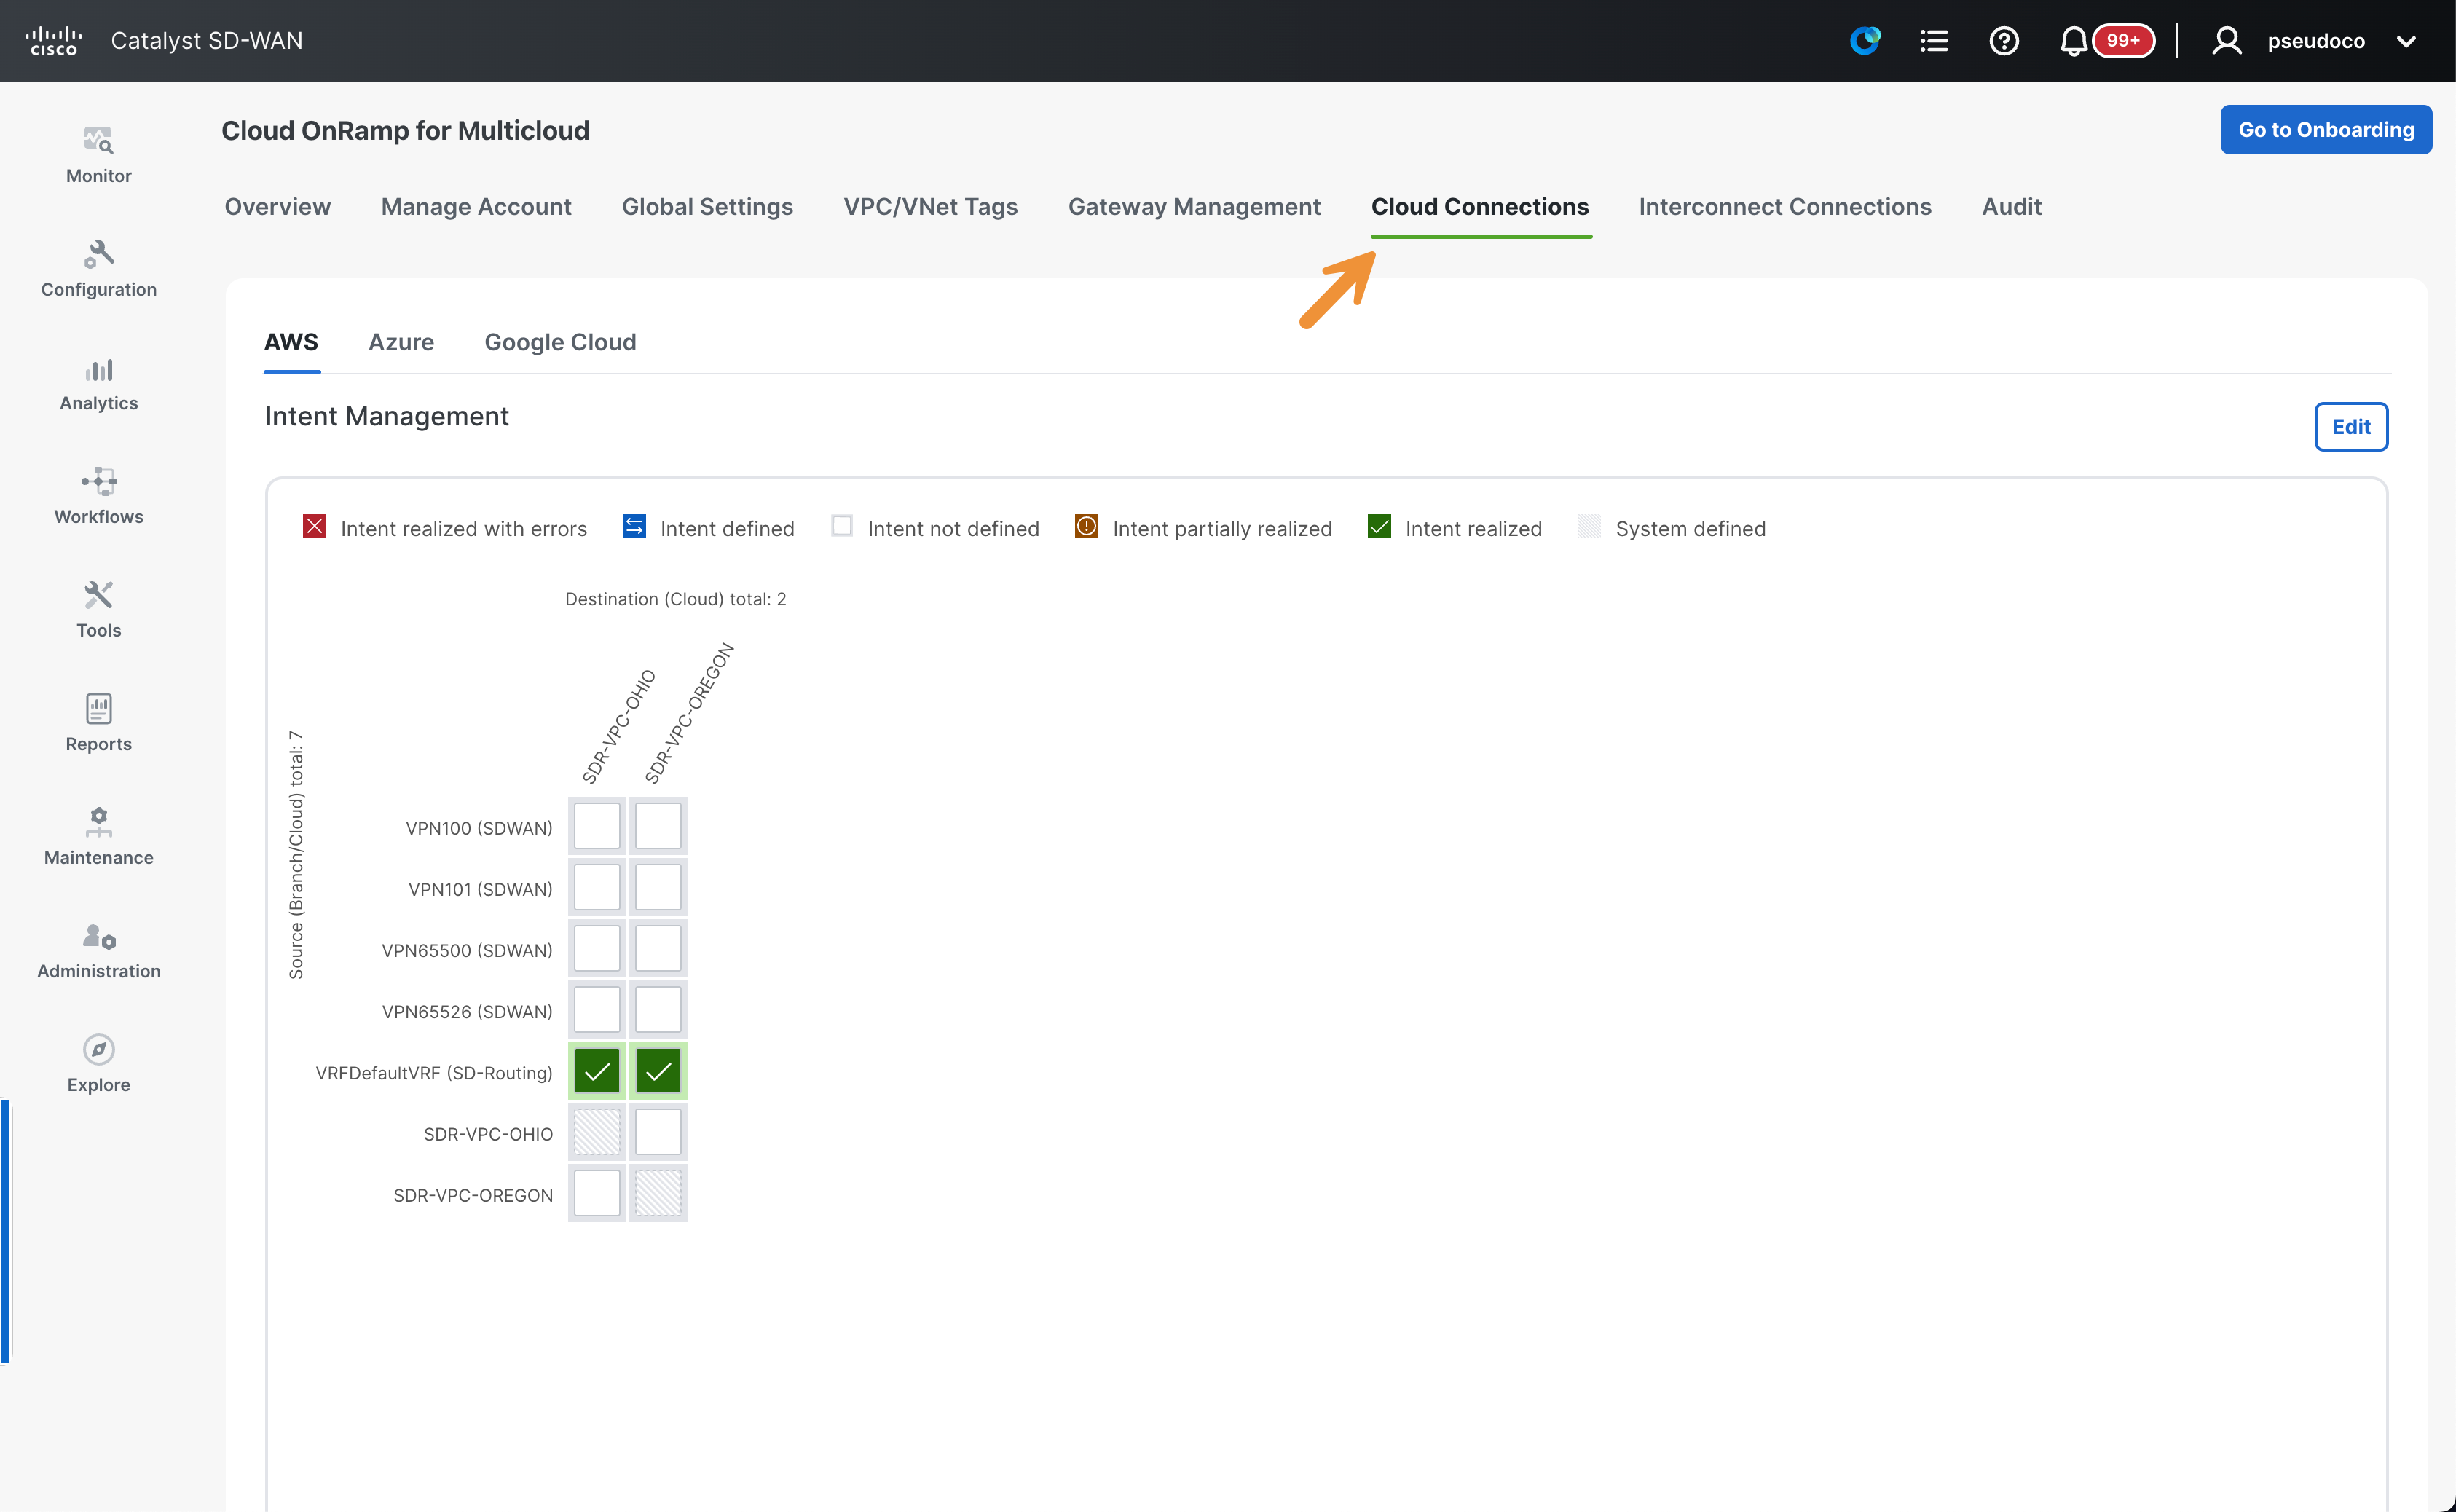Image resolution: width=2456 pixels, height=1512 pixels.
Task: Click the red Intent realized with errors legend icon
Action: 314,527
